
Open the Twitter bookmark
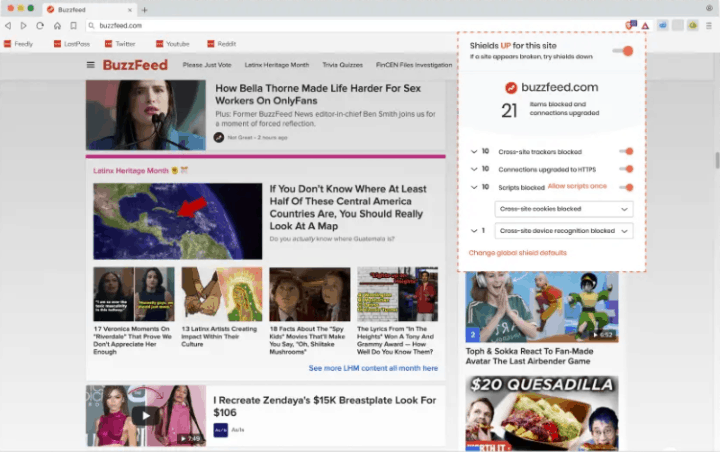click(x=120, y=44)
